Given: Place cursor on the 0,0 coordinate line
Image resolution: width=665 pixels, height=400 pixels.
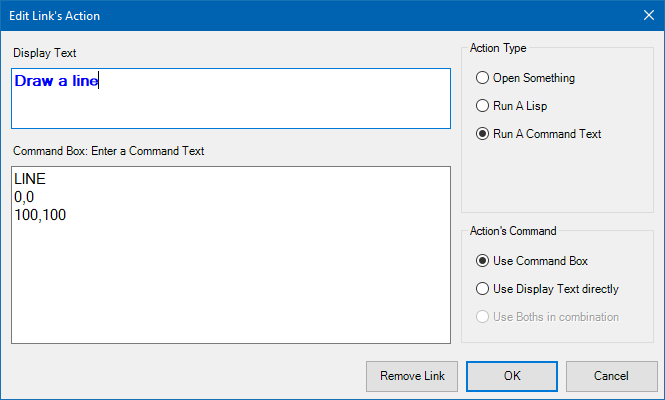Looking at the screenshot, I should point(24,197).
